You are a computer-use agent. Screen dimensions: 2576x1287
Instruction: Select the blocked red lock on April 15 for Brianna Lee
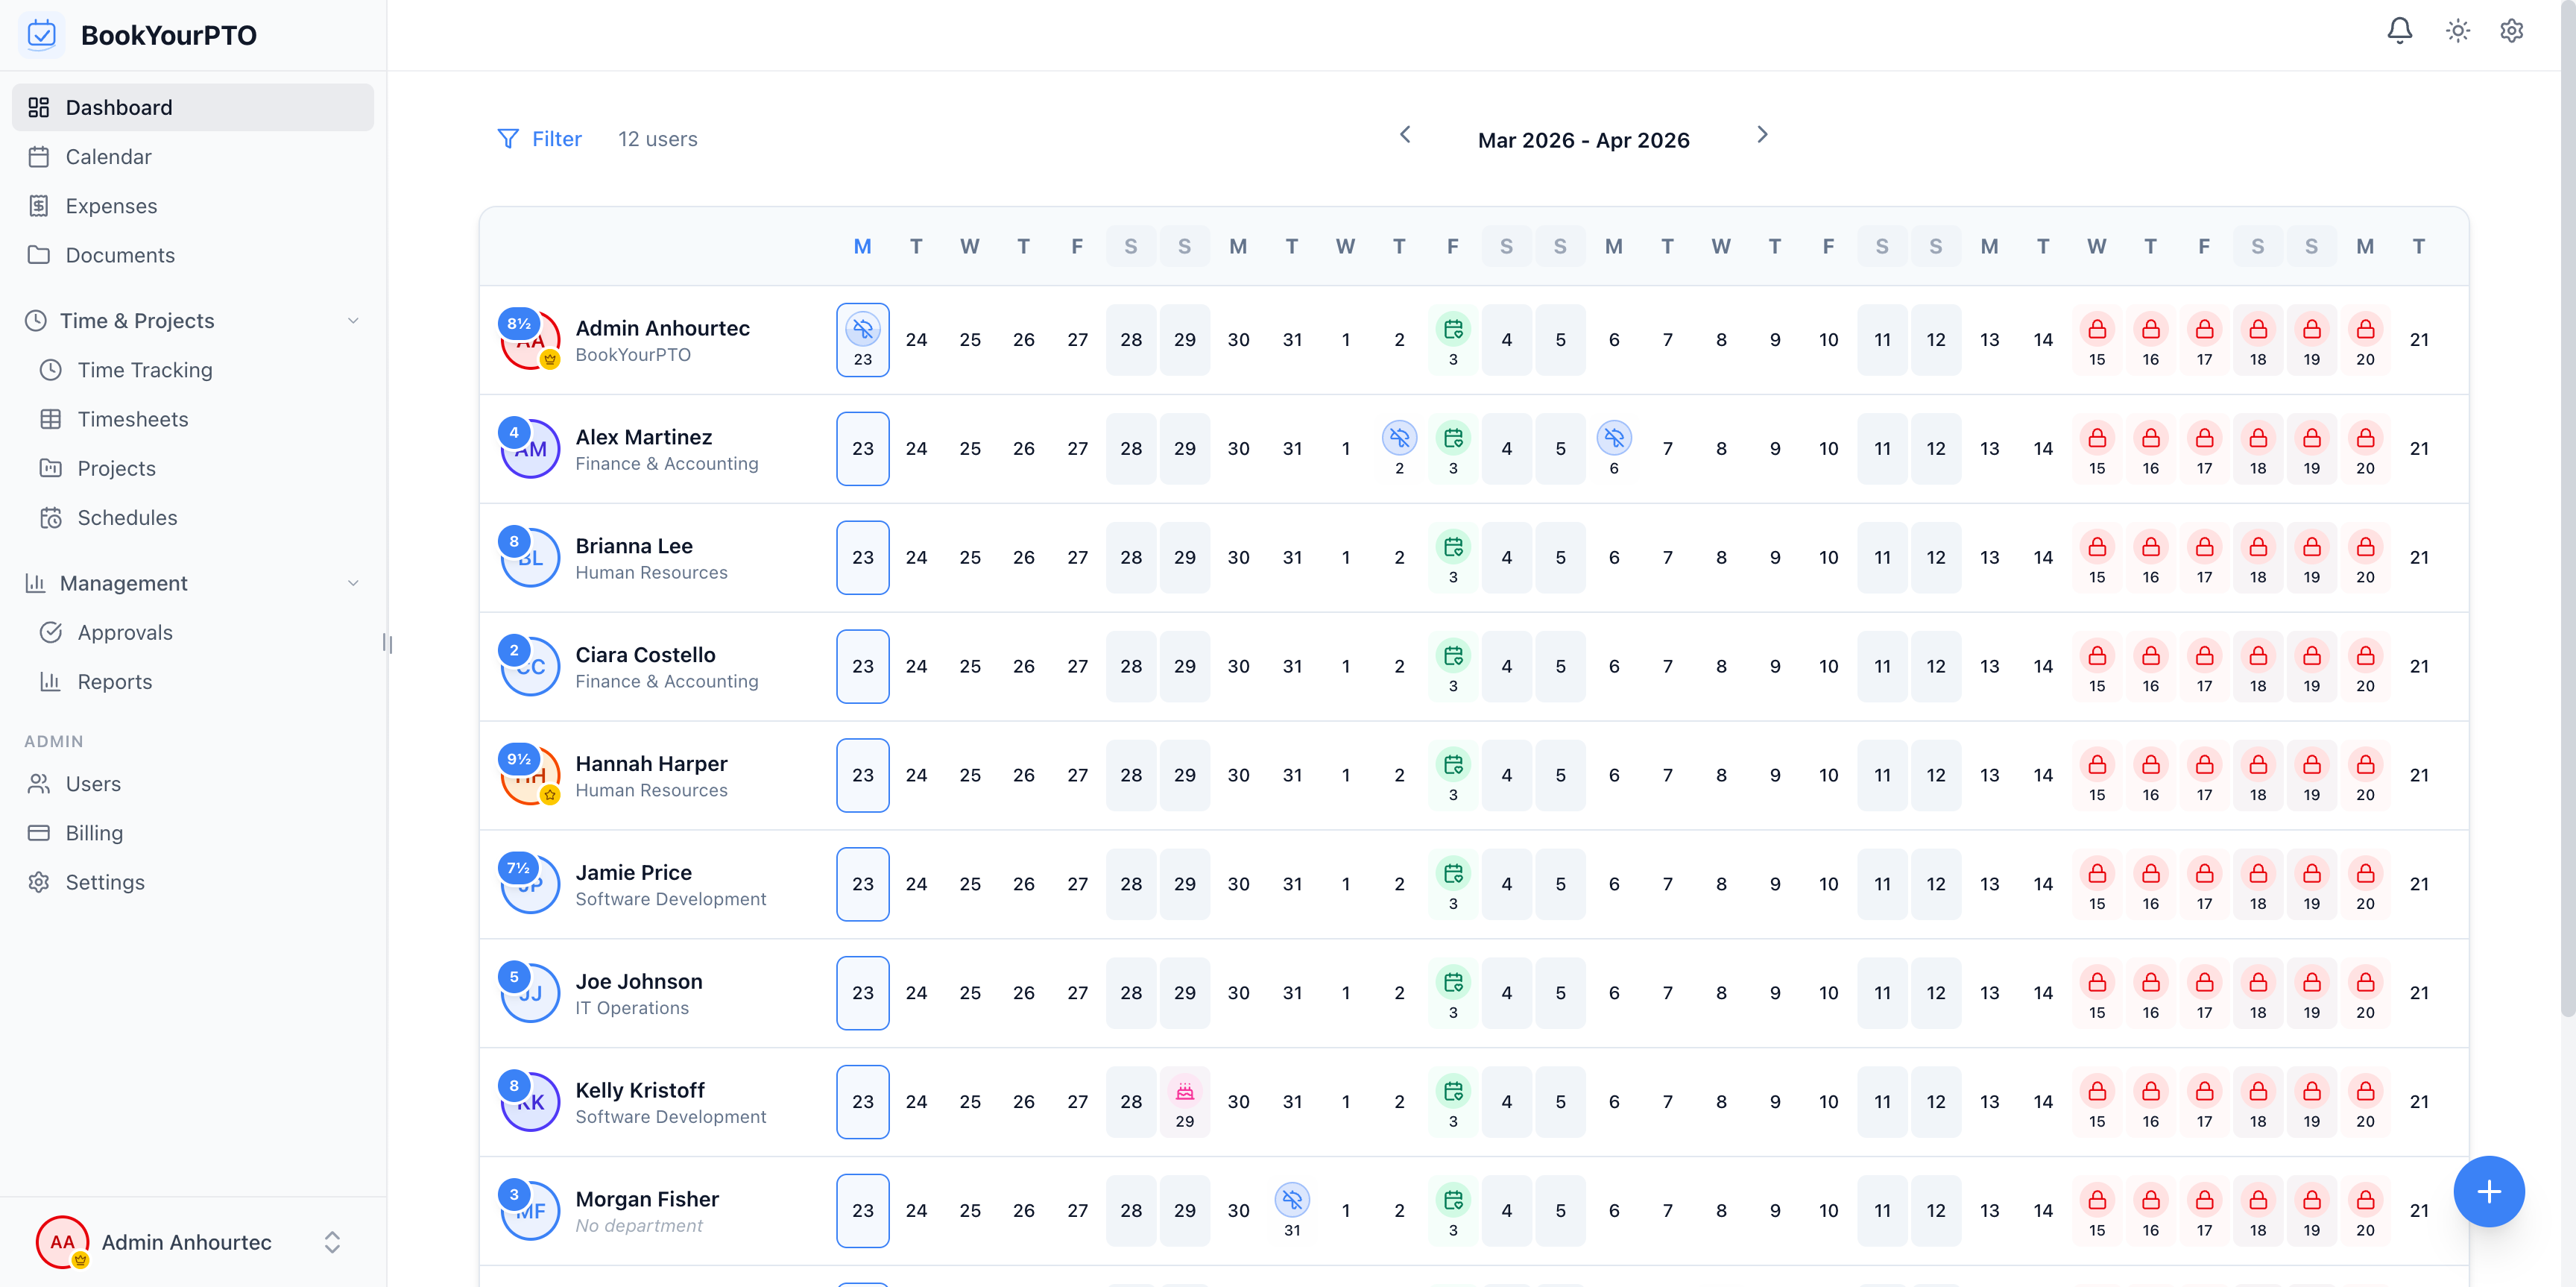[2097, 548]
